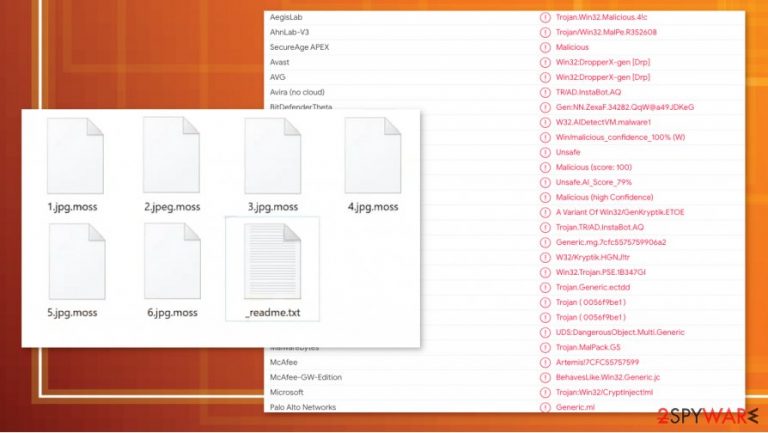Click the warning icon beside TR/AD.InstaBot.AQ in the Avira row

(x=545, y=92)
